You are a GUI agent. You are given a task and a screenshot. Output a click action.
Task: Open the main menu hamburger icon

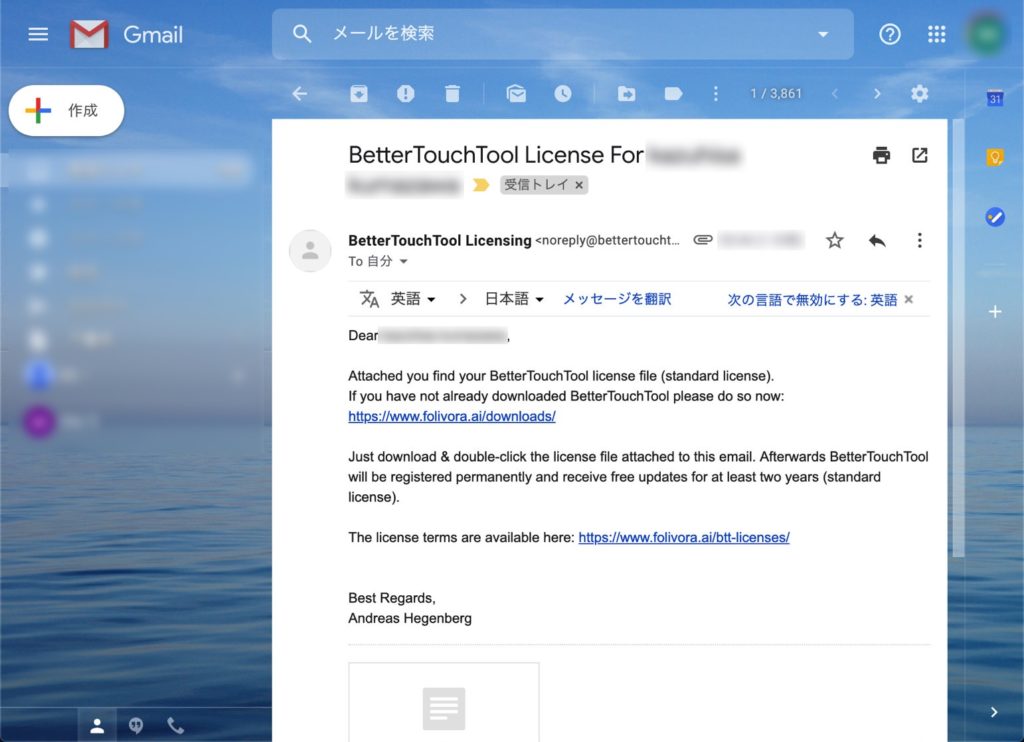click(38, 34)
